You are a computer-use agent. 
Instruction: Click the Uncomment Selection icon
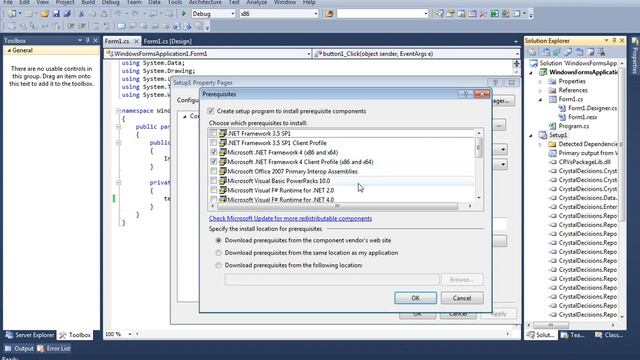point(107,27)
